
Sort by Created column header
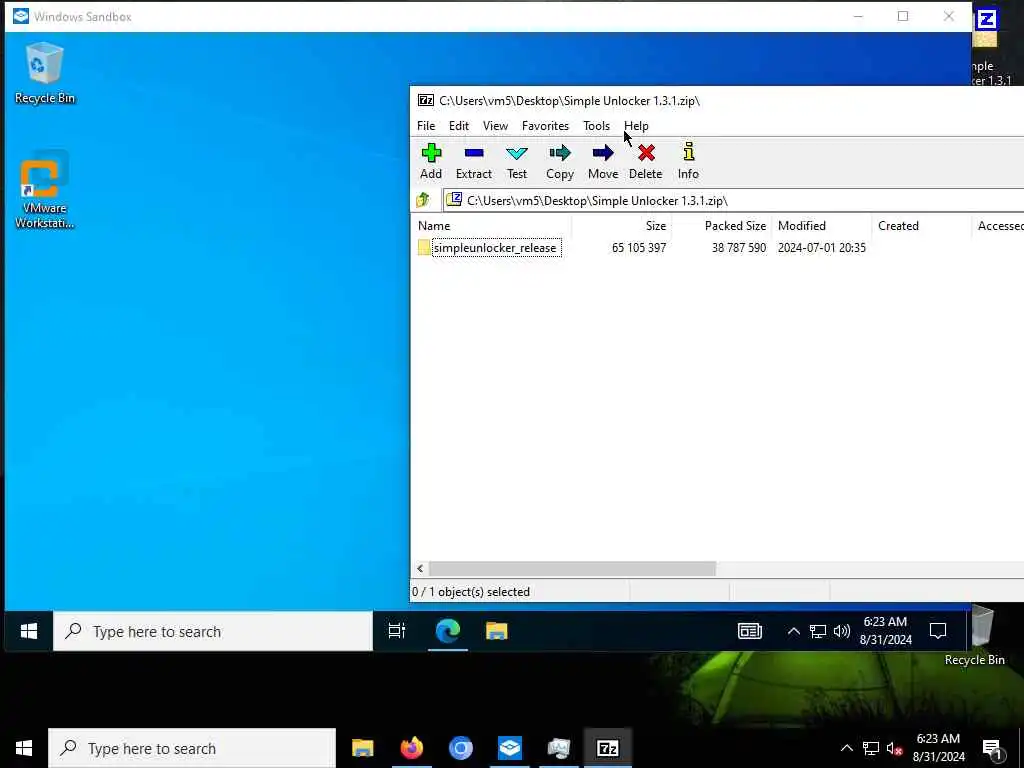921,226
